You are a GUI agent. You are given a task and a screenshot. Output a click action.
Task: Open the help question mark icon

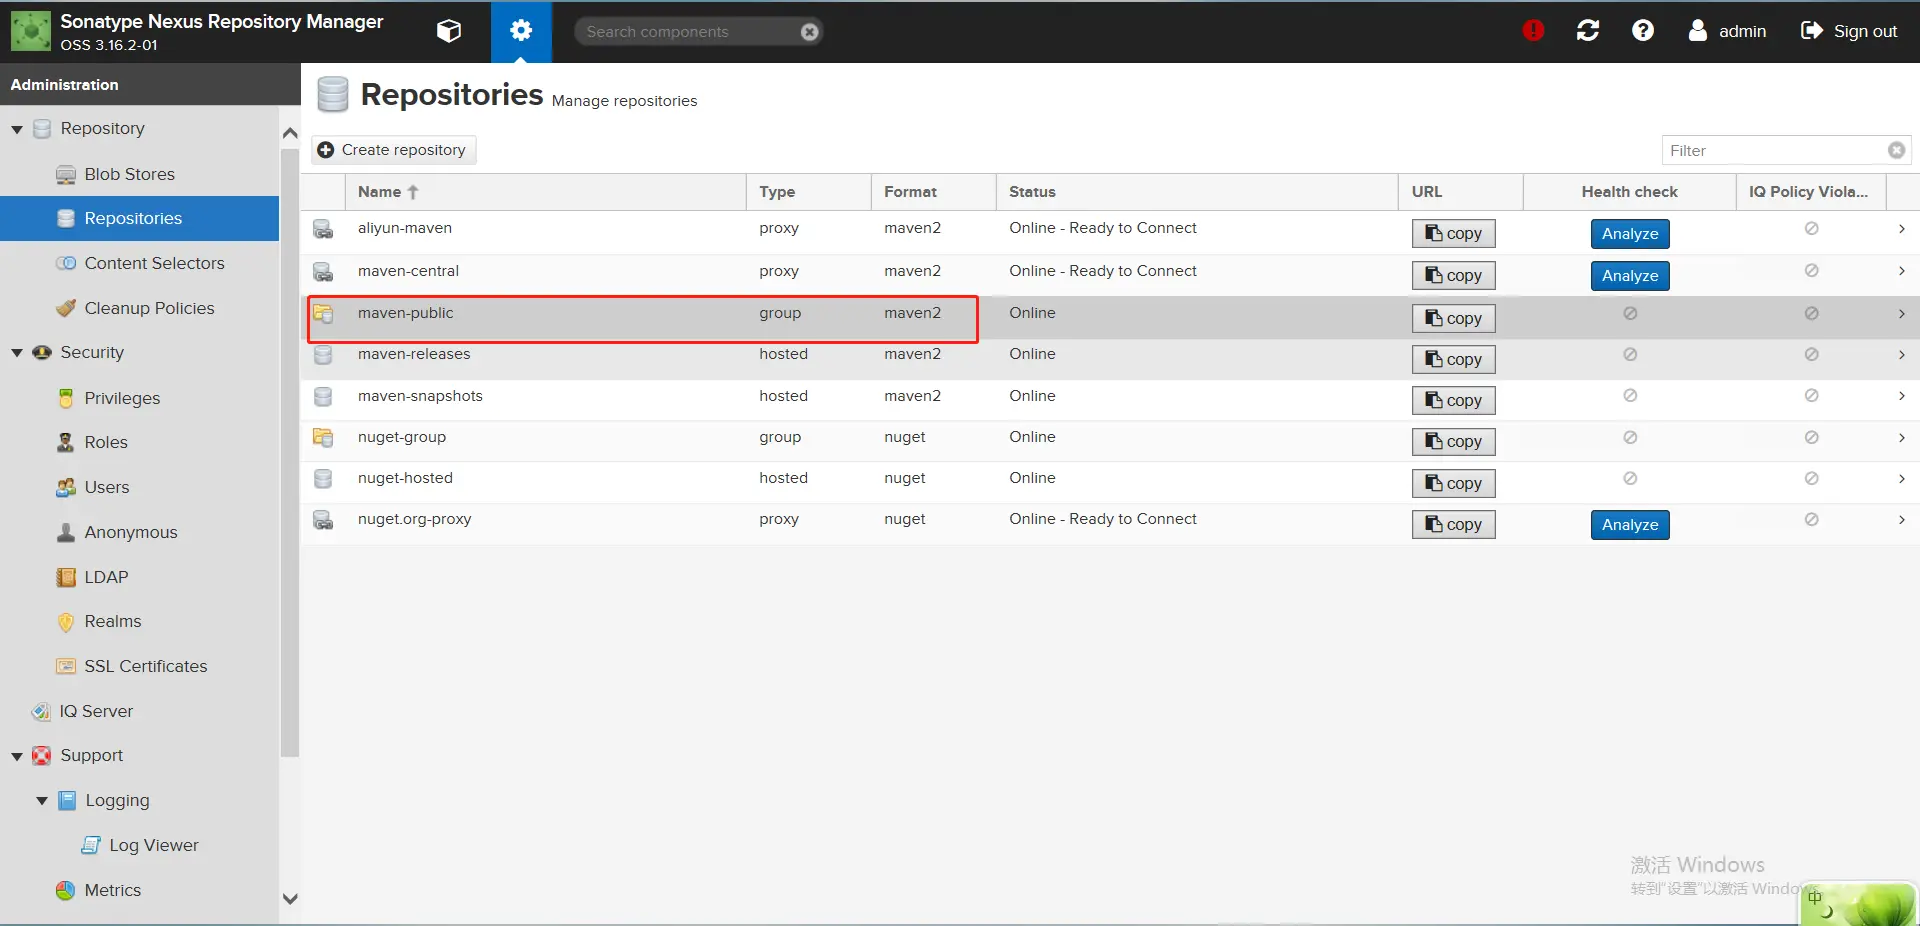click(1643, 31)
